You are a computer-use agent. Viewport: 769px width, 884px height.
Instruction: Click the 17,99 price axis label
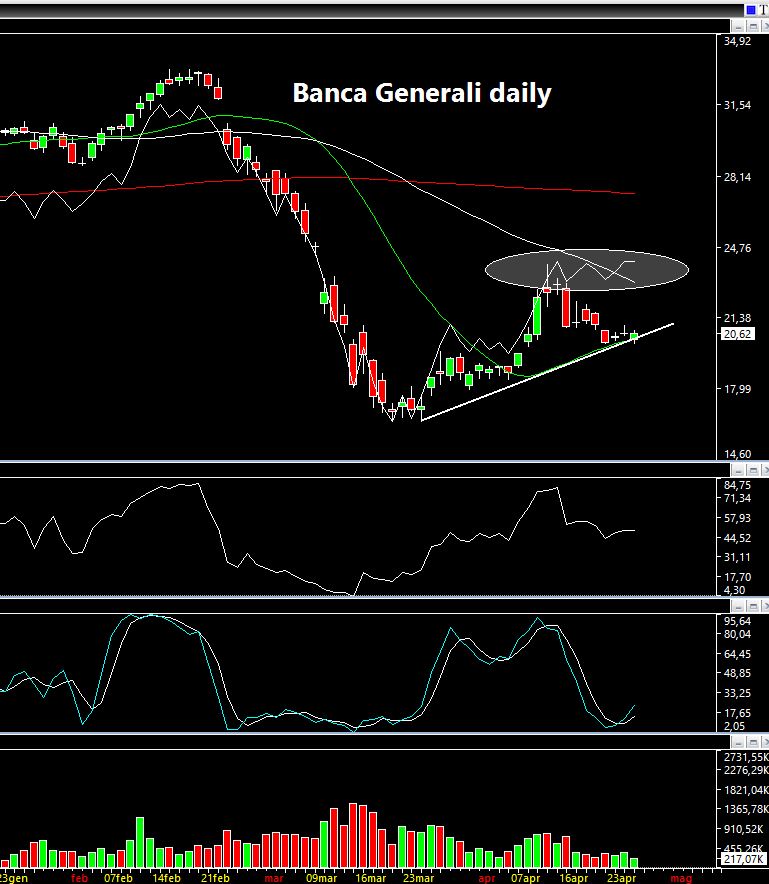coord(737,389)
